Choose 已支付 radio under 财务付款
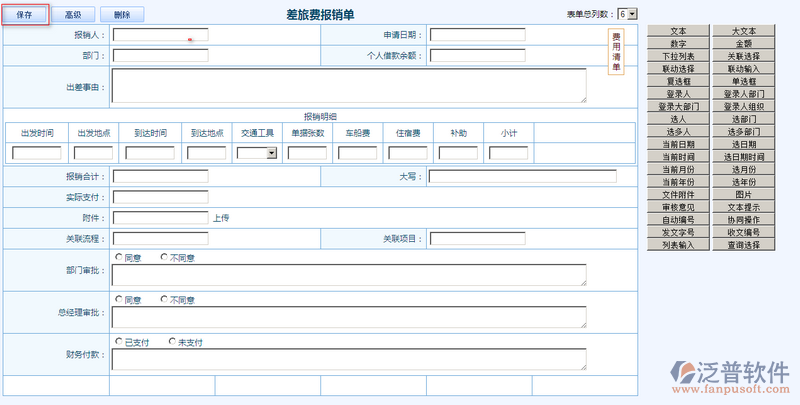This screenshot has width=800, height=405. pos(118,341)
